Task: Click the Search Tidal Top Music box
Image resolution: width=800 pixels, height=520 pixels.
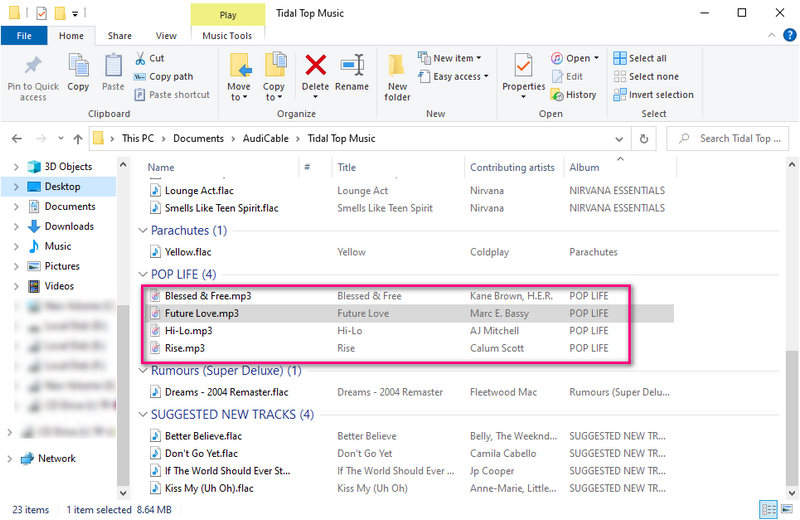Action: point(728,138)
